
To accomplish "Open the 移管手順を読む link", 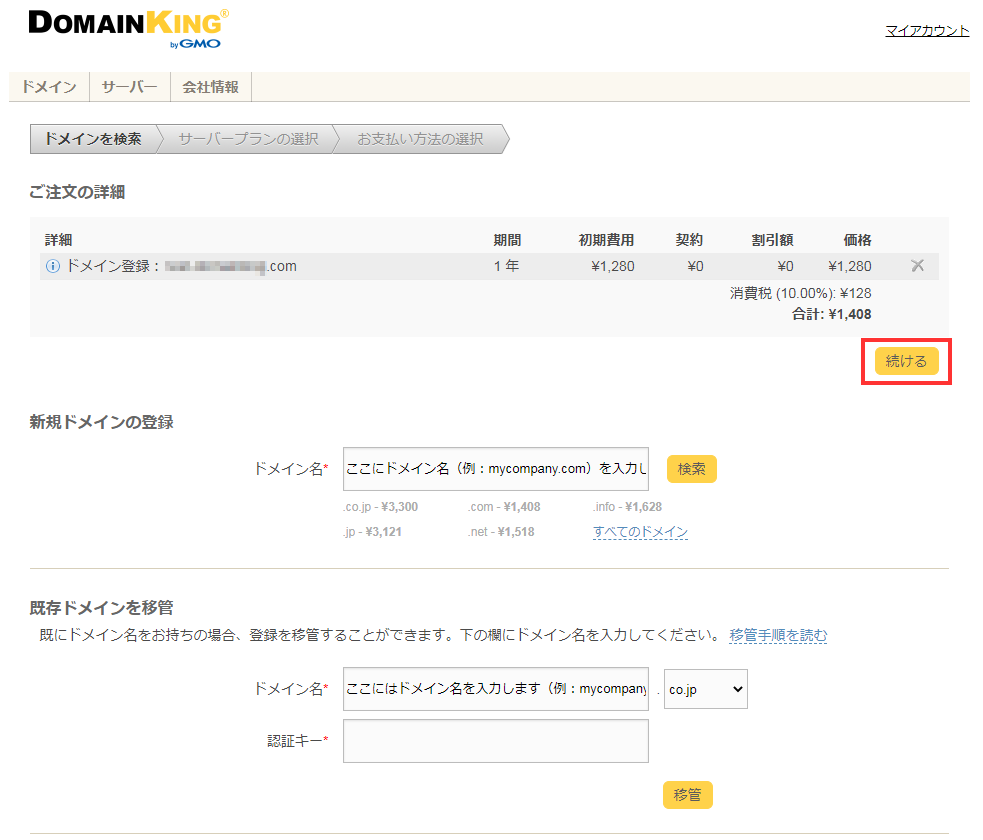I will [778, 635].
